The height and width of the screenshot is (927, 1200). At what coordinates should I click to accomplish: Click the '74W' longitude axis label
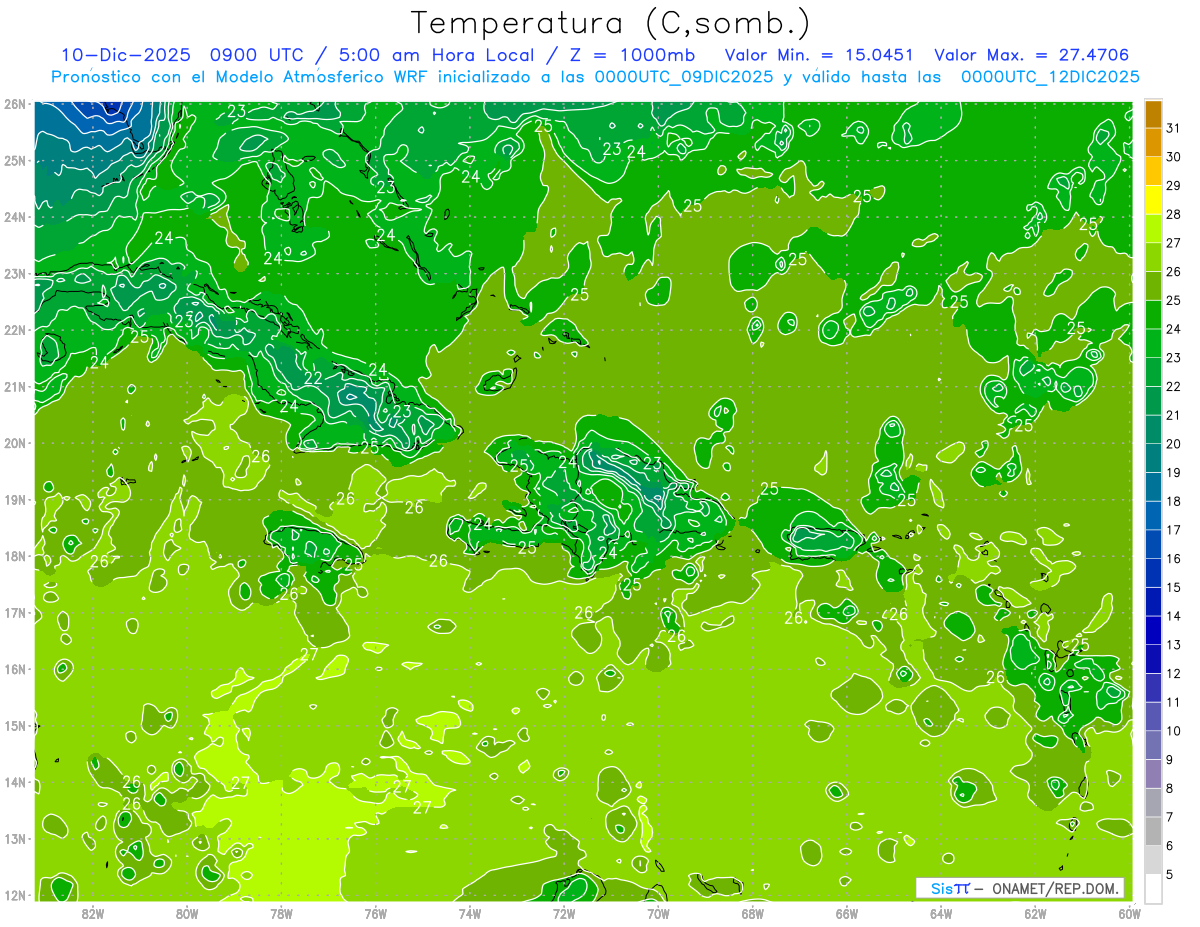coord(470,913)
